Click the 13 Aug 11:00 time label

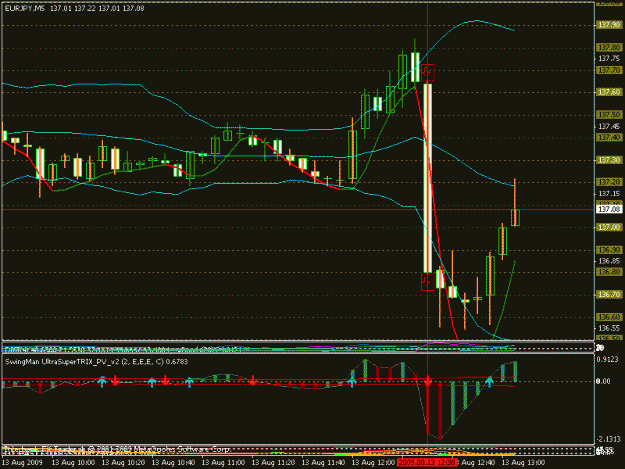tap(223, 463)
